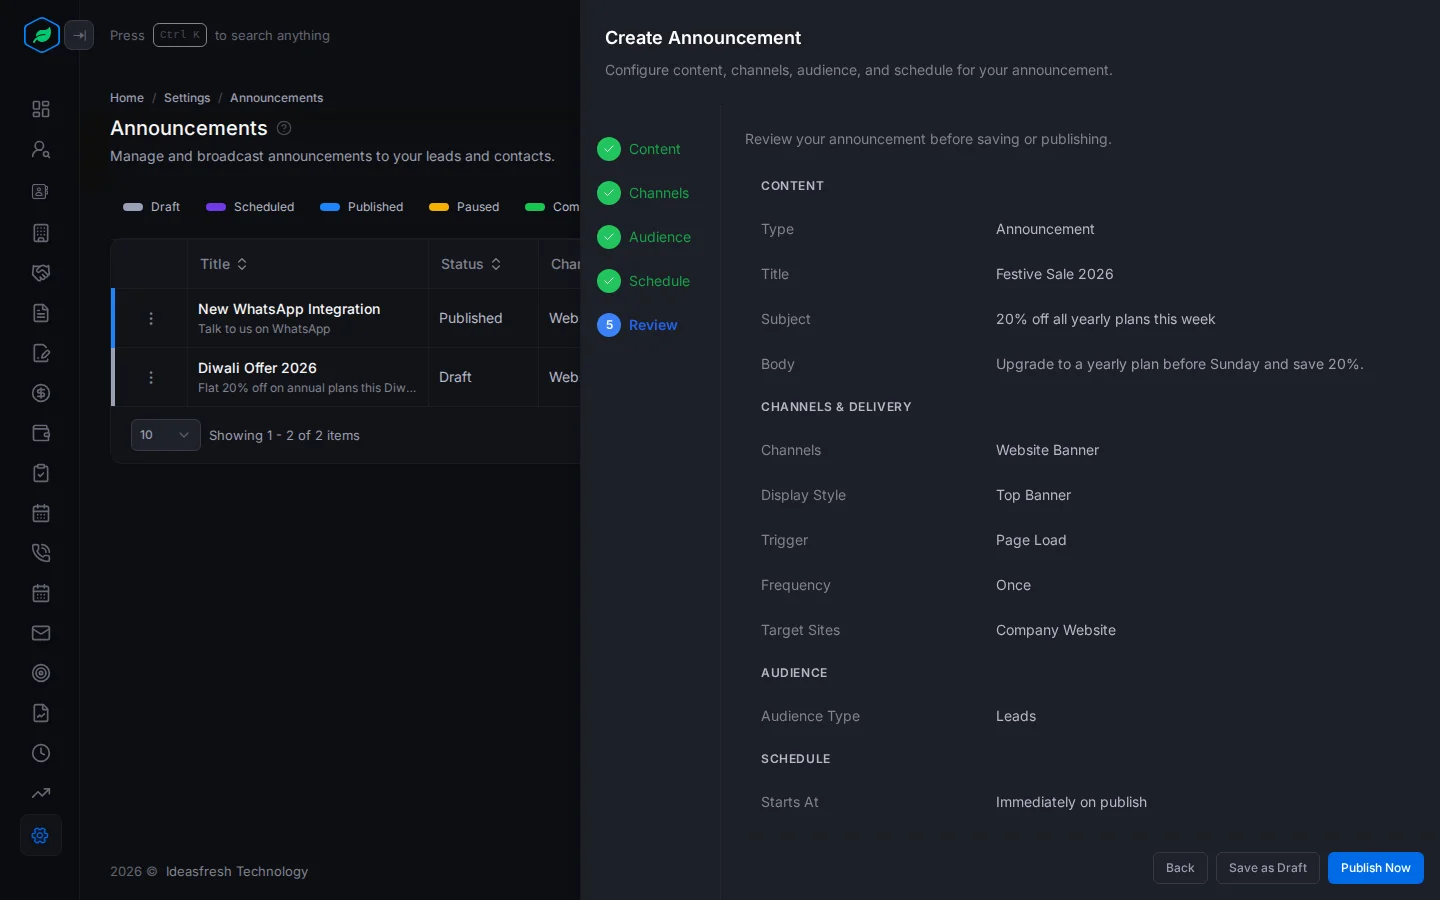Go to the Audience step
Viewport: 1440px width, 900px height.
644,237
